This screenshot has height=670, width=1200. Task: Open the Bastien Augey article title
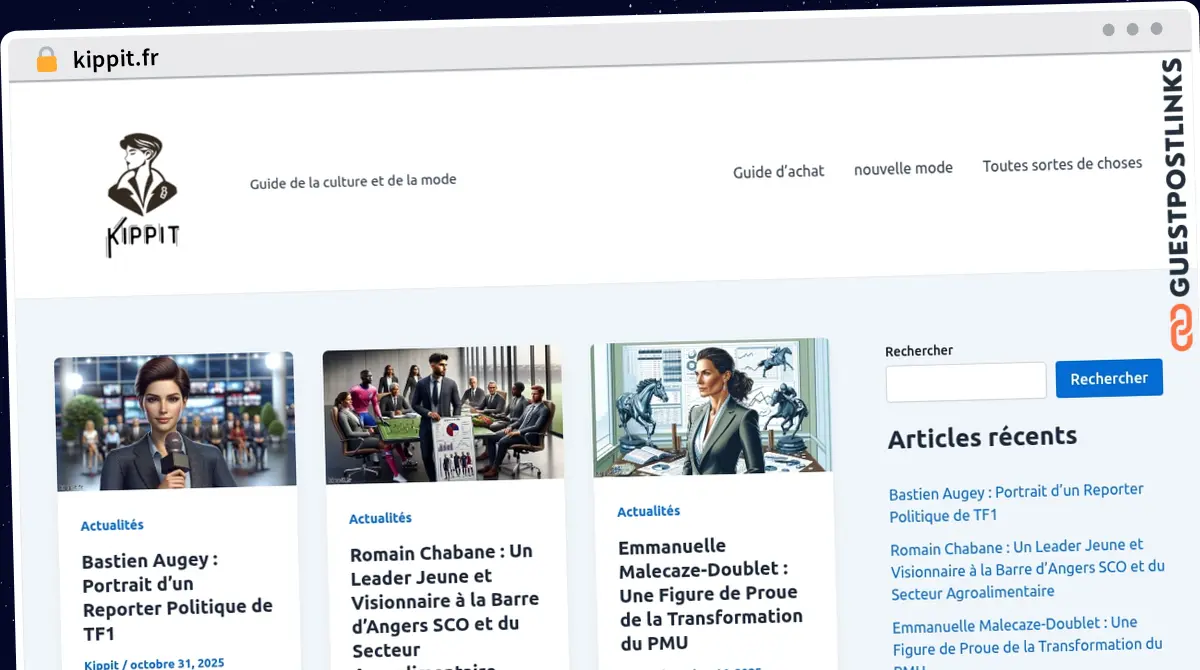(x=177, y=596)
